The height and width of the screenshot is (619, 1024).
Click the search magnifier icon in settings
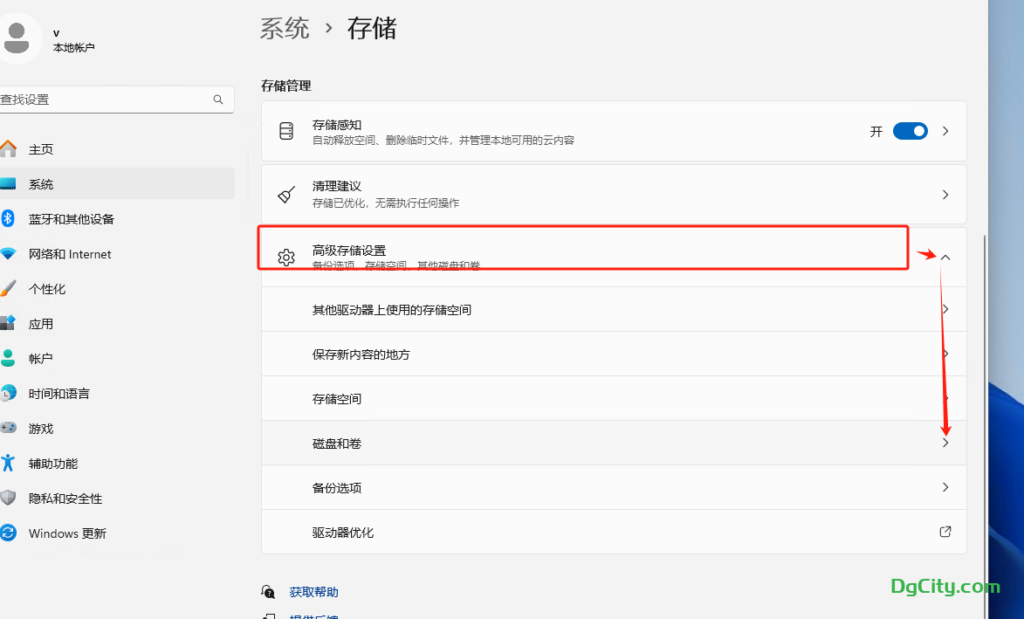[x=218, y=100]
